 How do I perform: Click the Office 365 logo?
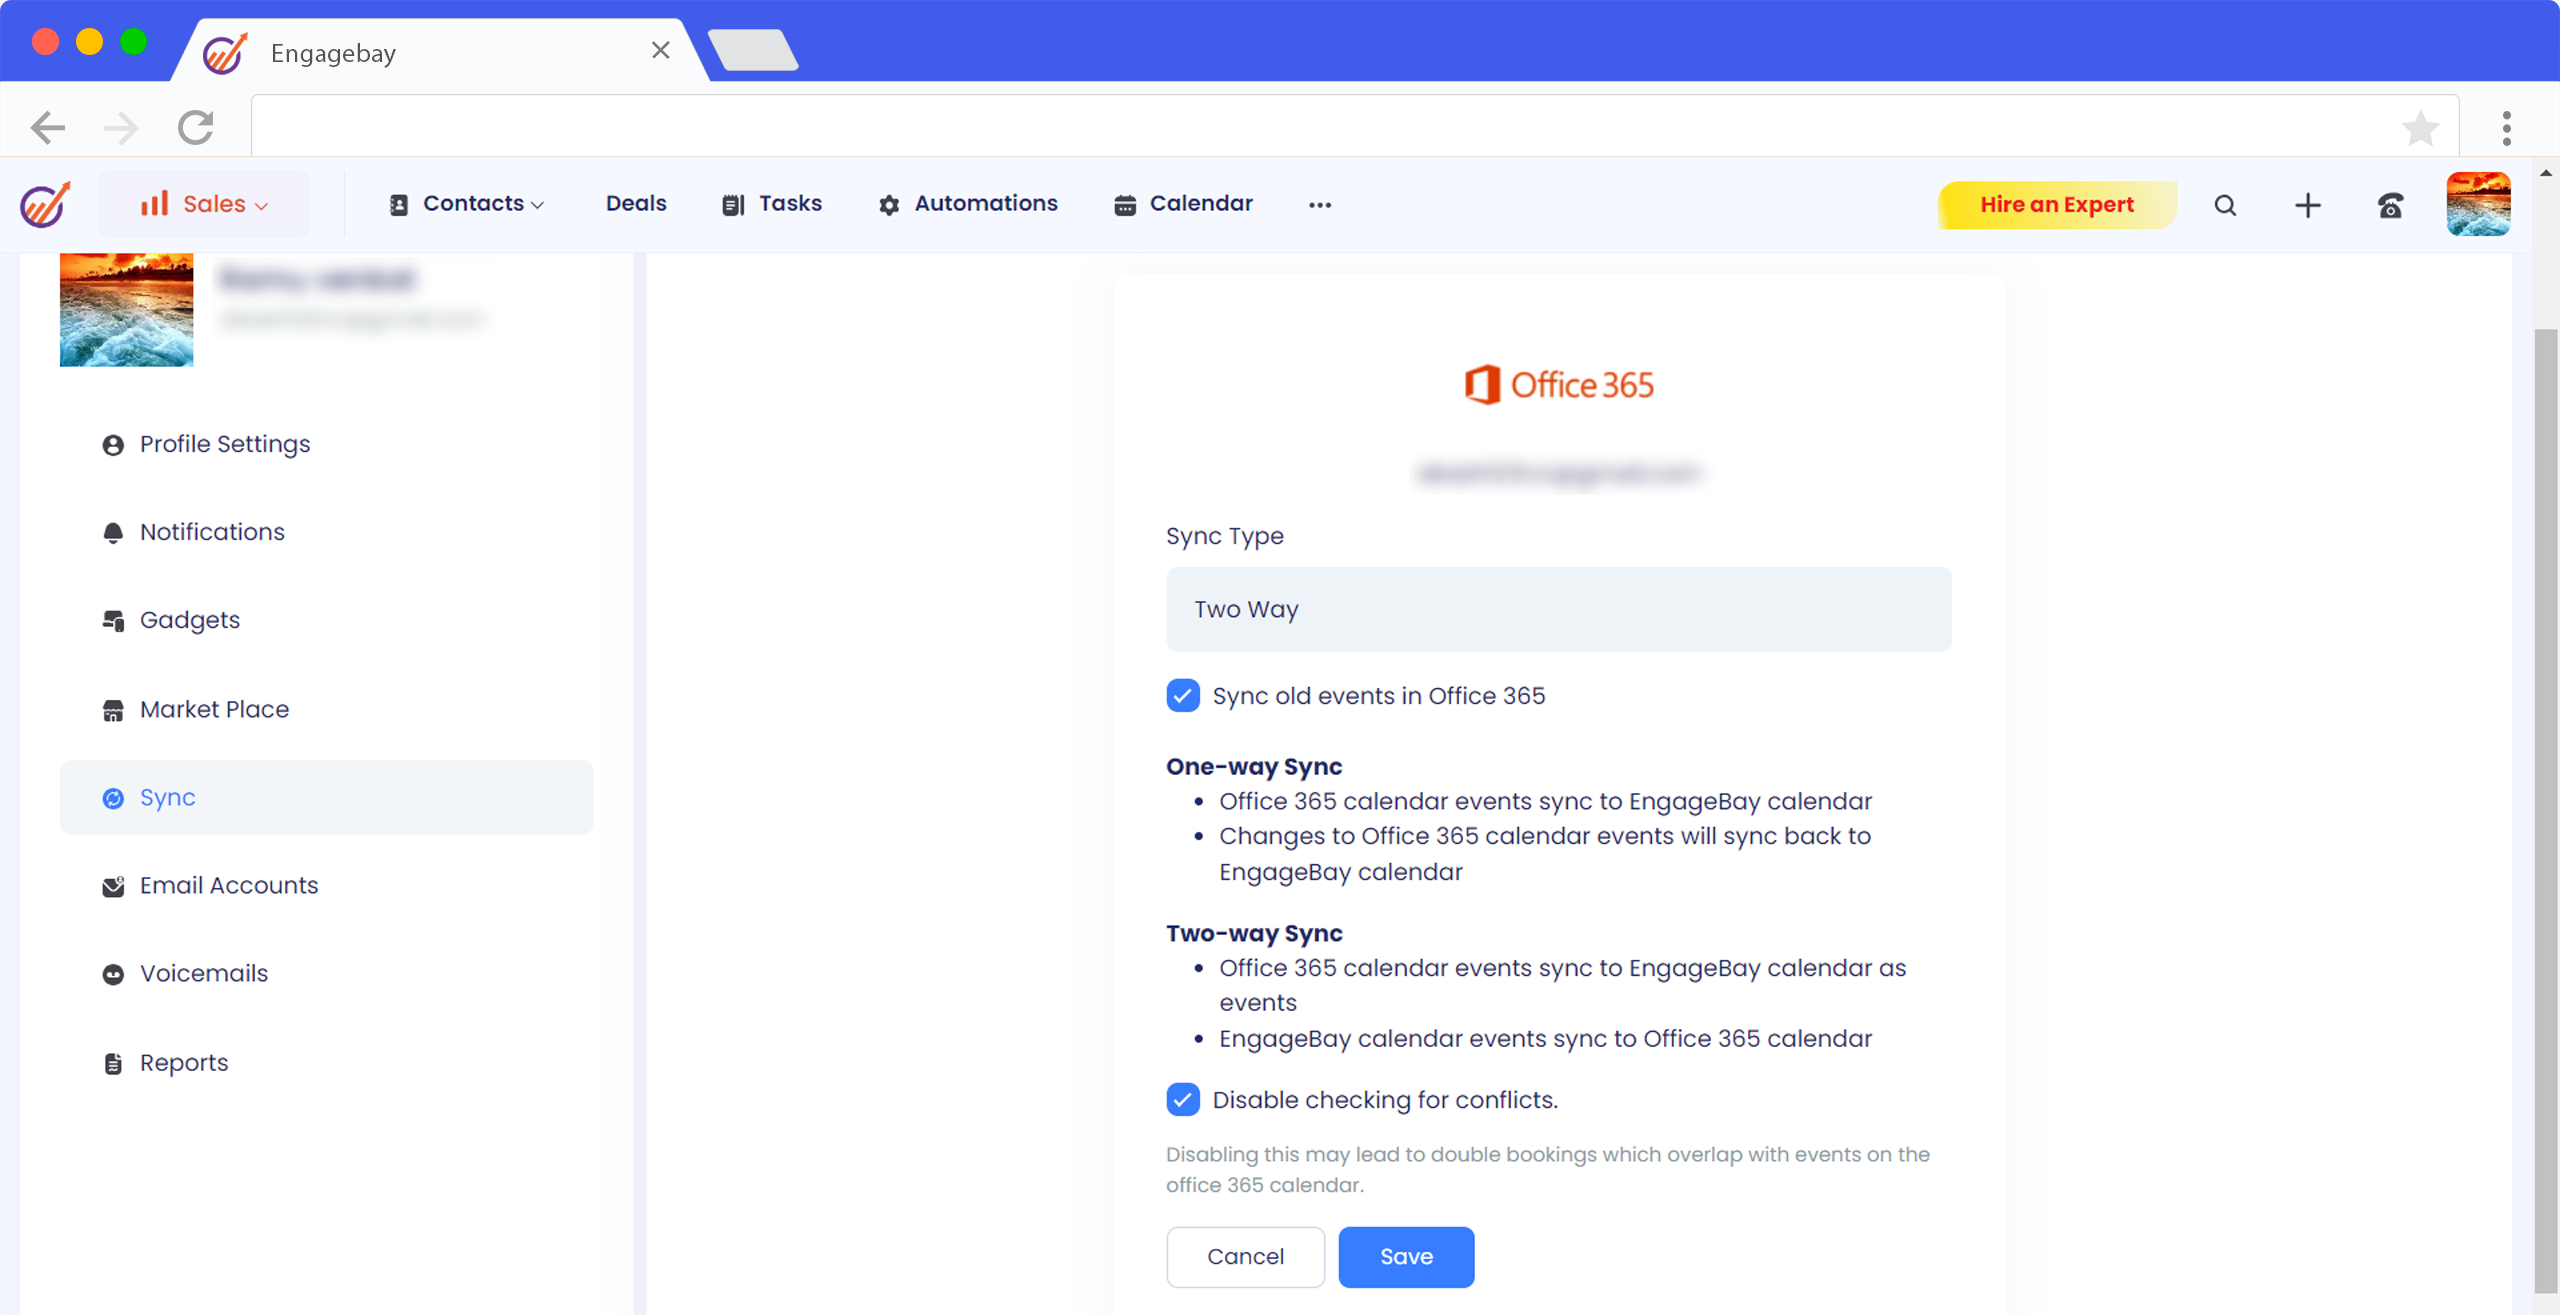1558,385
